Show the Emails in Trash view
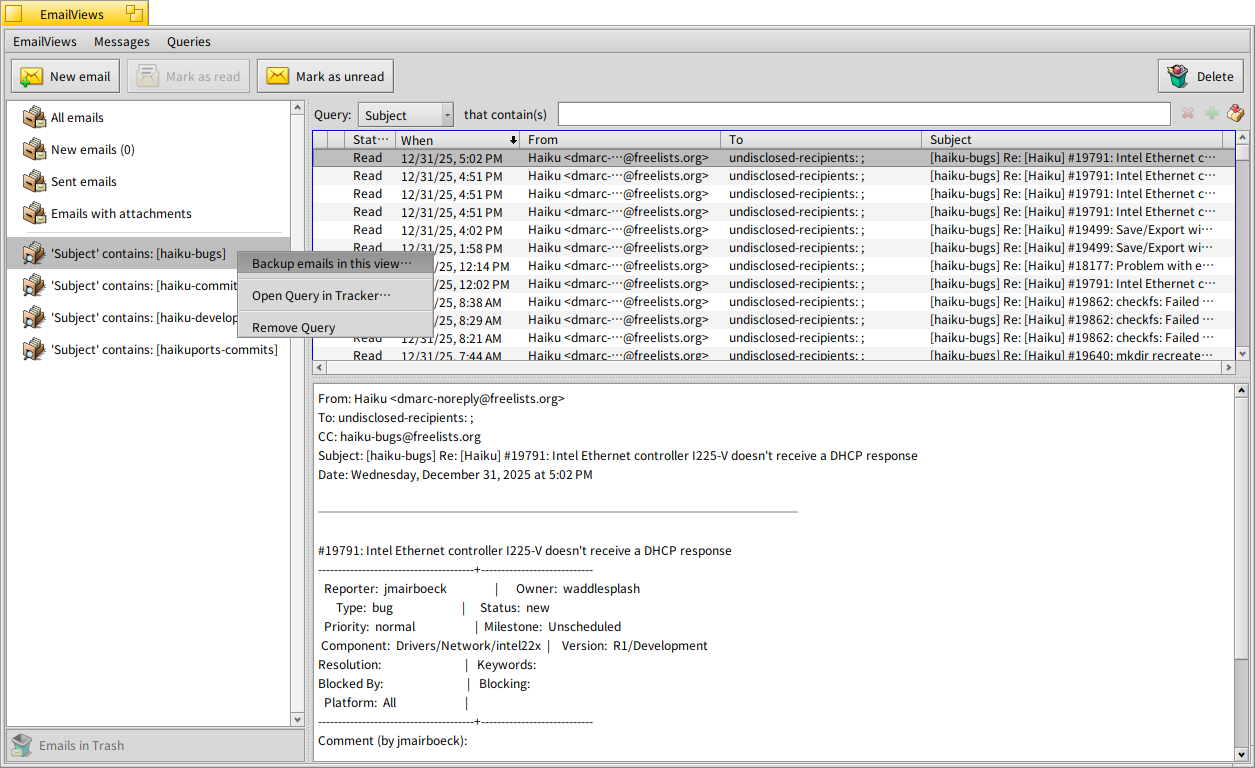Viewport: 1255px width, 768px height. coord(81,746)
